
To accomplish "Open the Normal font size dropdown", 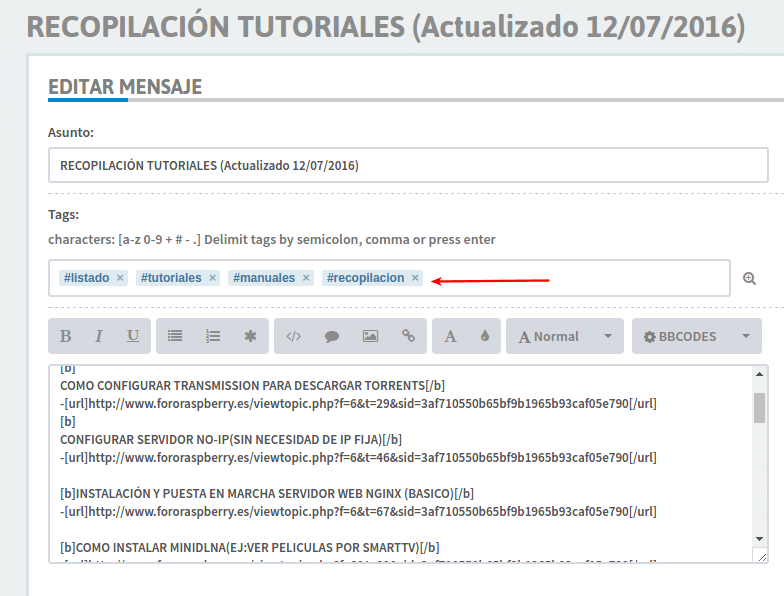I will 564,337.
